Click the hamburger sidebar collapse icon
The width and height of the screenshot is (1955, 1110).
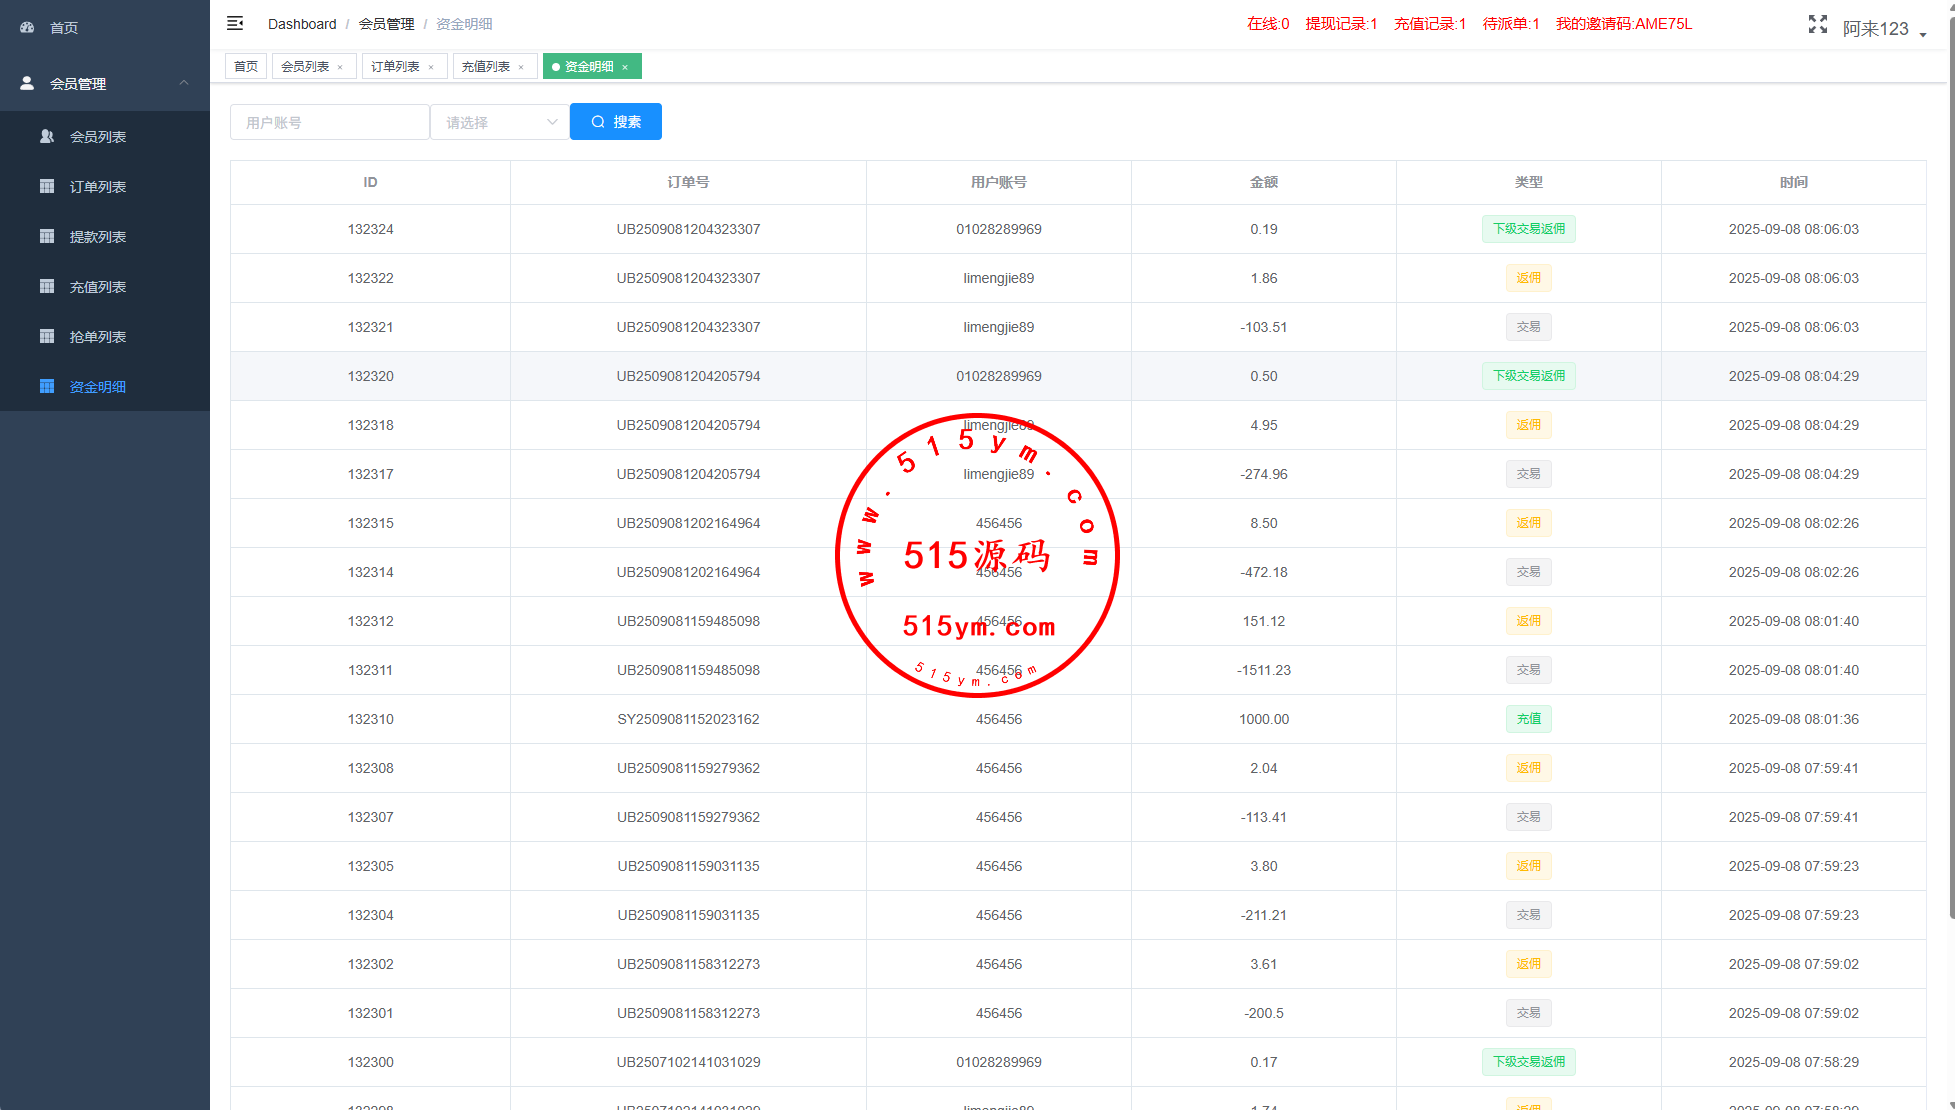pos(235,23)
